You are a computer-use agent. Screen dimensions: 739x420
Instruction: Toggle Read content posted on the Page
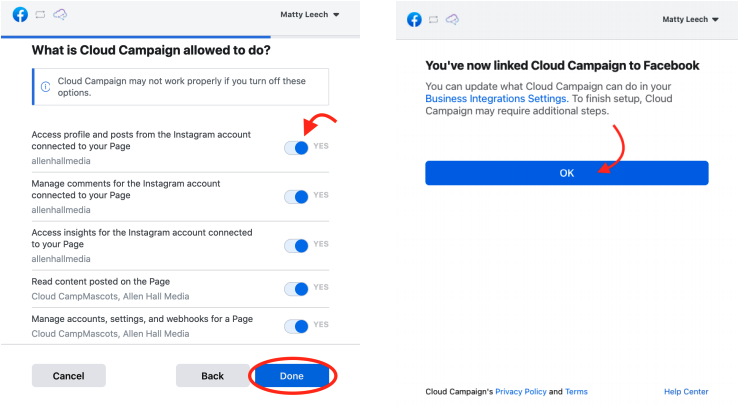296,288
